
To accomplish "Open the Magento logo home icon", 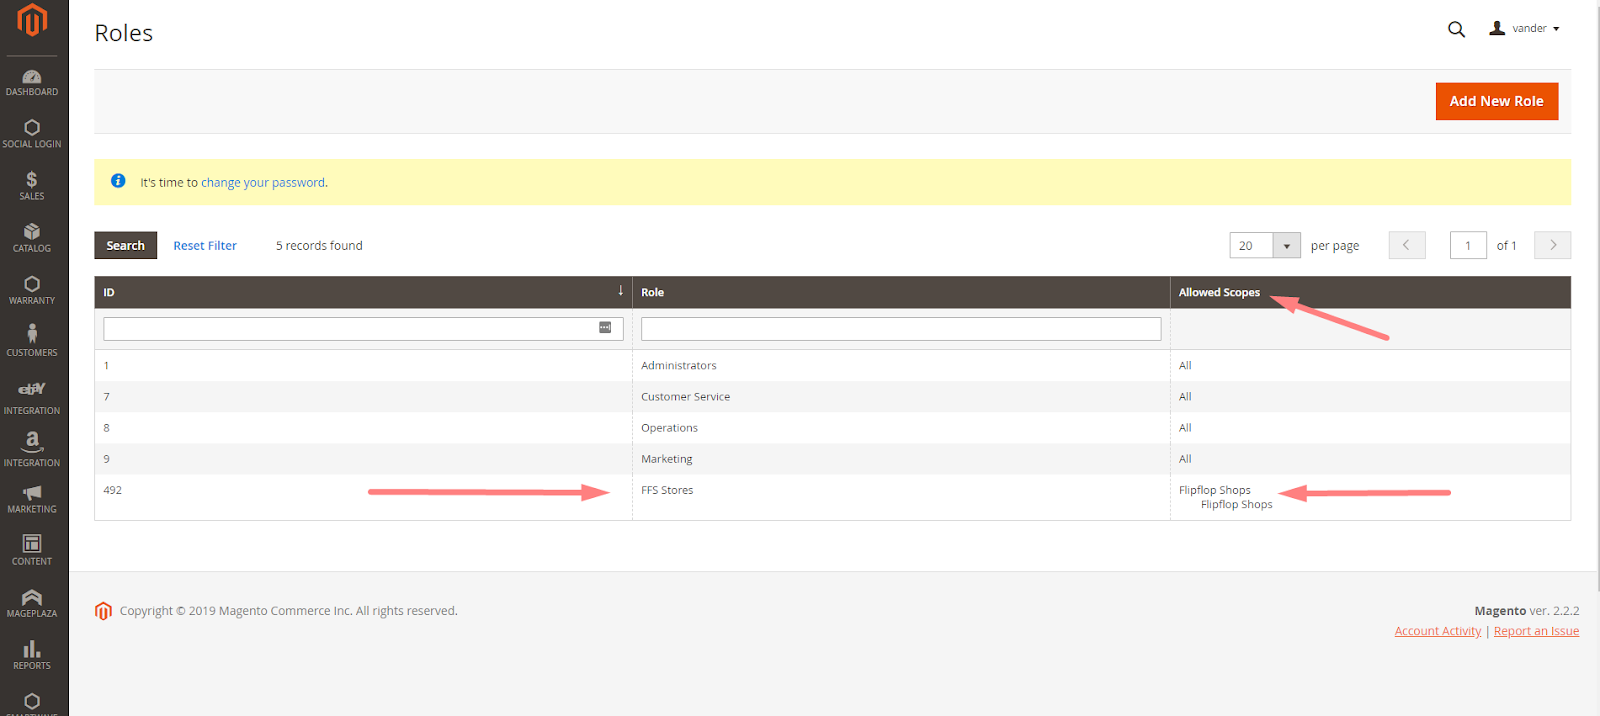I will tap(32, 20).
